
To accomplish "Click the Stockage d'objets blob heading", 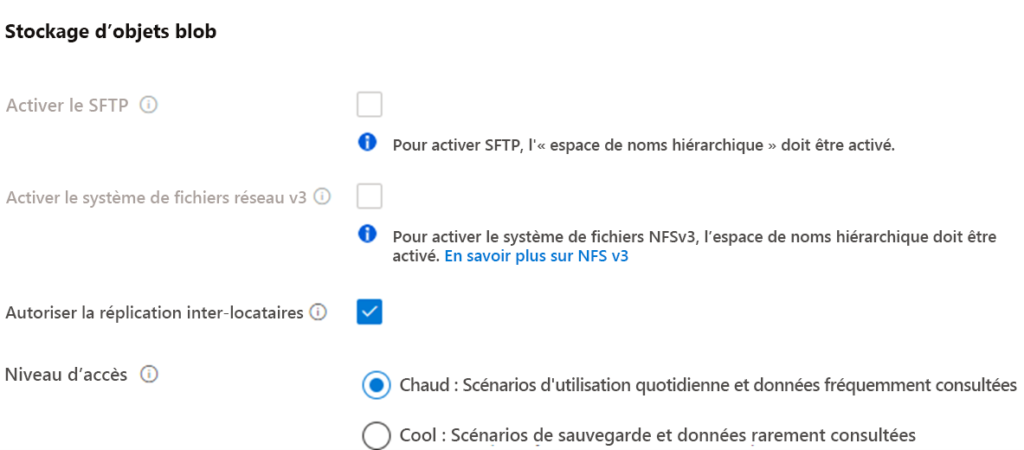I will coord(110,32).
